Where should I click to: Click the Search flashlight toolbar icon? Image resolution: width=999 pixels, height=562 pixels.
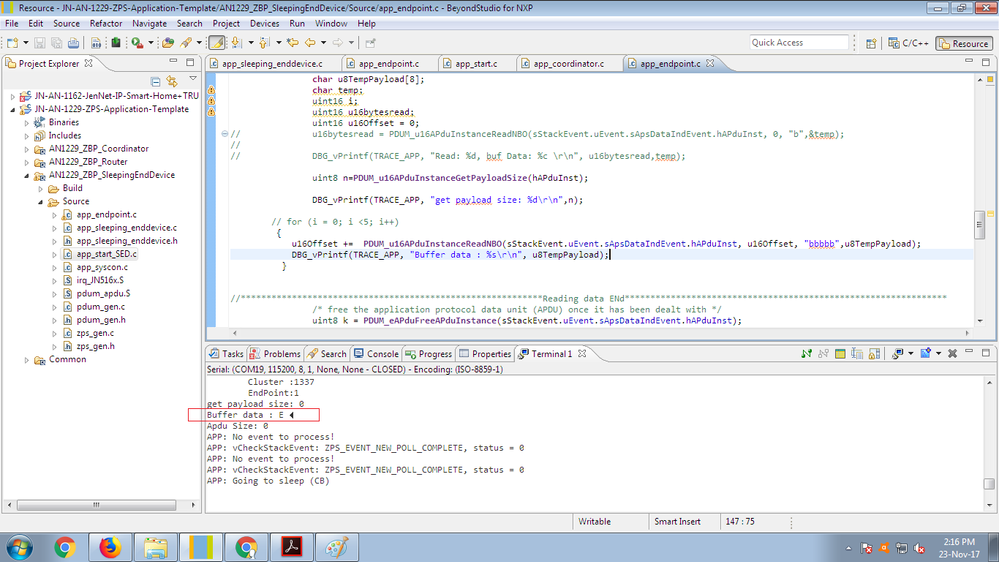click(x=186, y=43)
